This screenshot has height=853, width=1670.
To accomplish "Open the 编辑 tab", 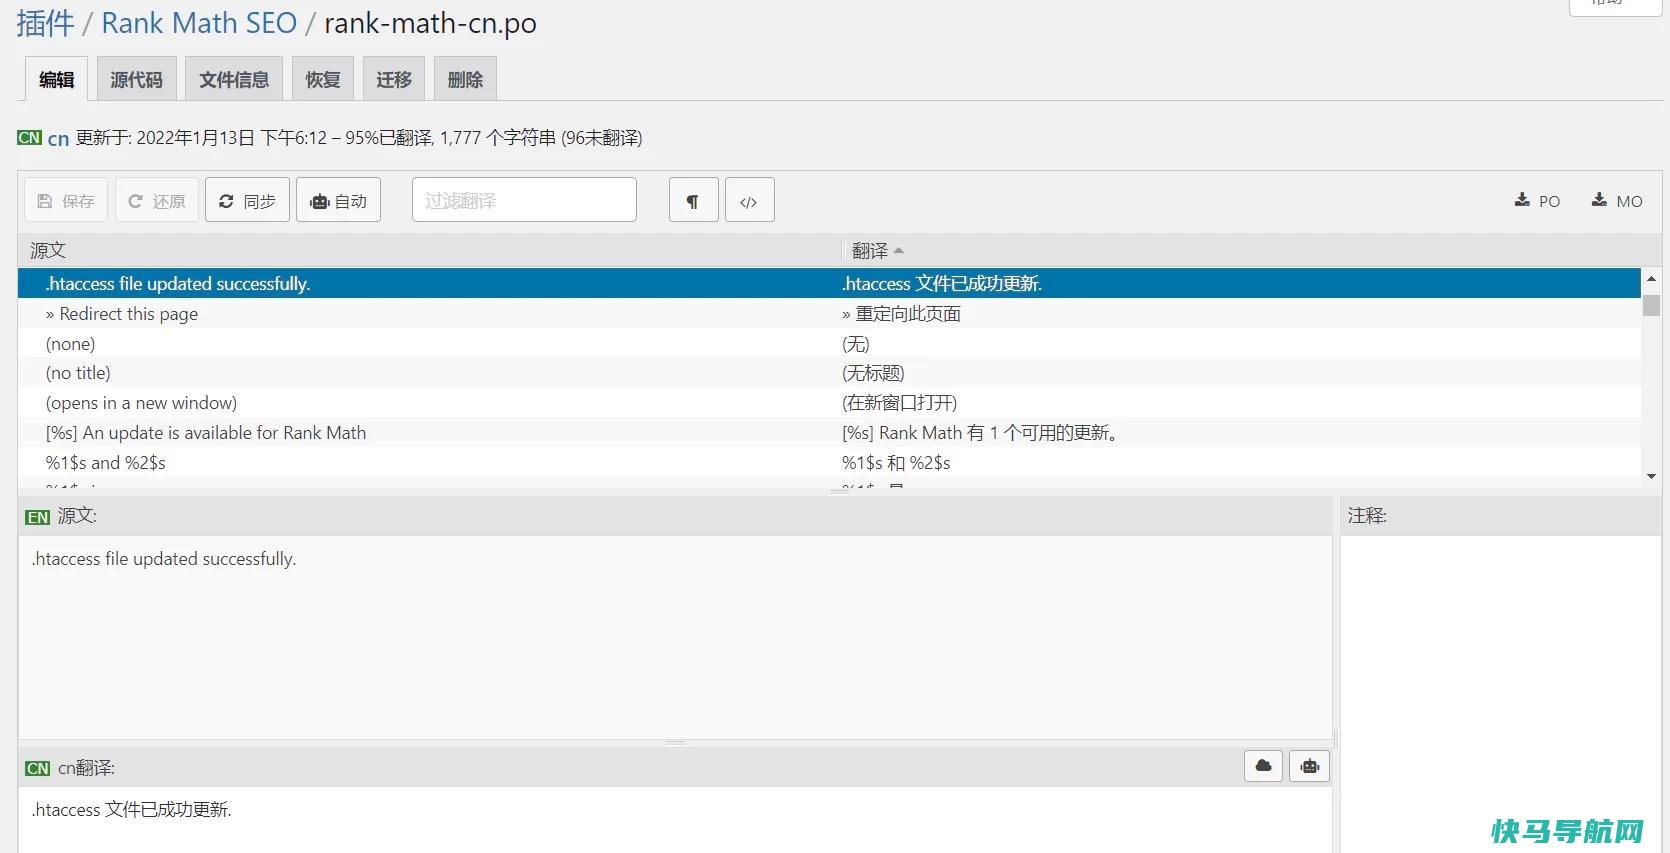I will coord(56,79).
